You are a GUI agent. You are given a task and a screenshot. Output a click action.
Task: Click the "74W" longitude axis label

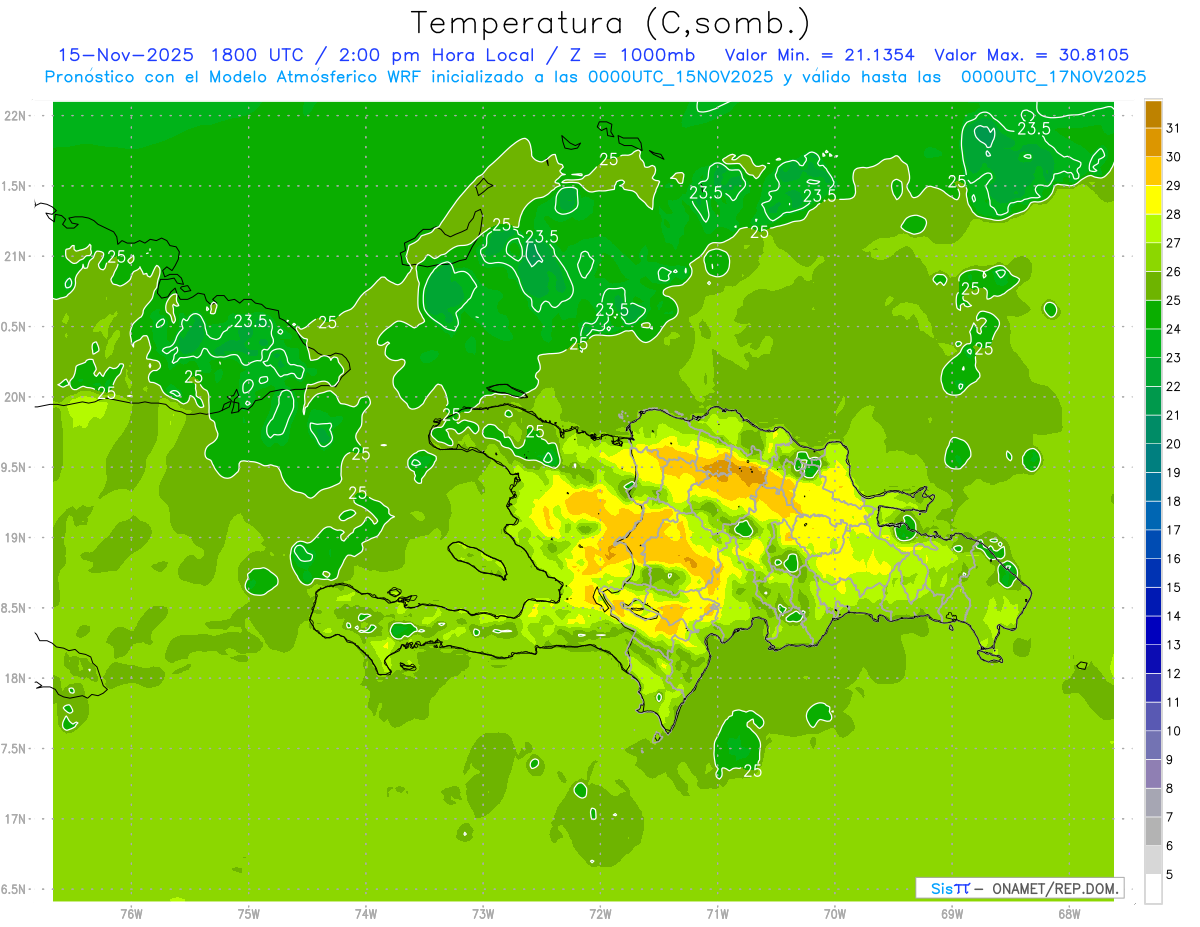[366, 914]
